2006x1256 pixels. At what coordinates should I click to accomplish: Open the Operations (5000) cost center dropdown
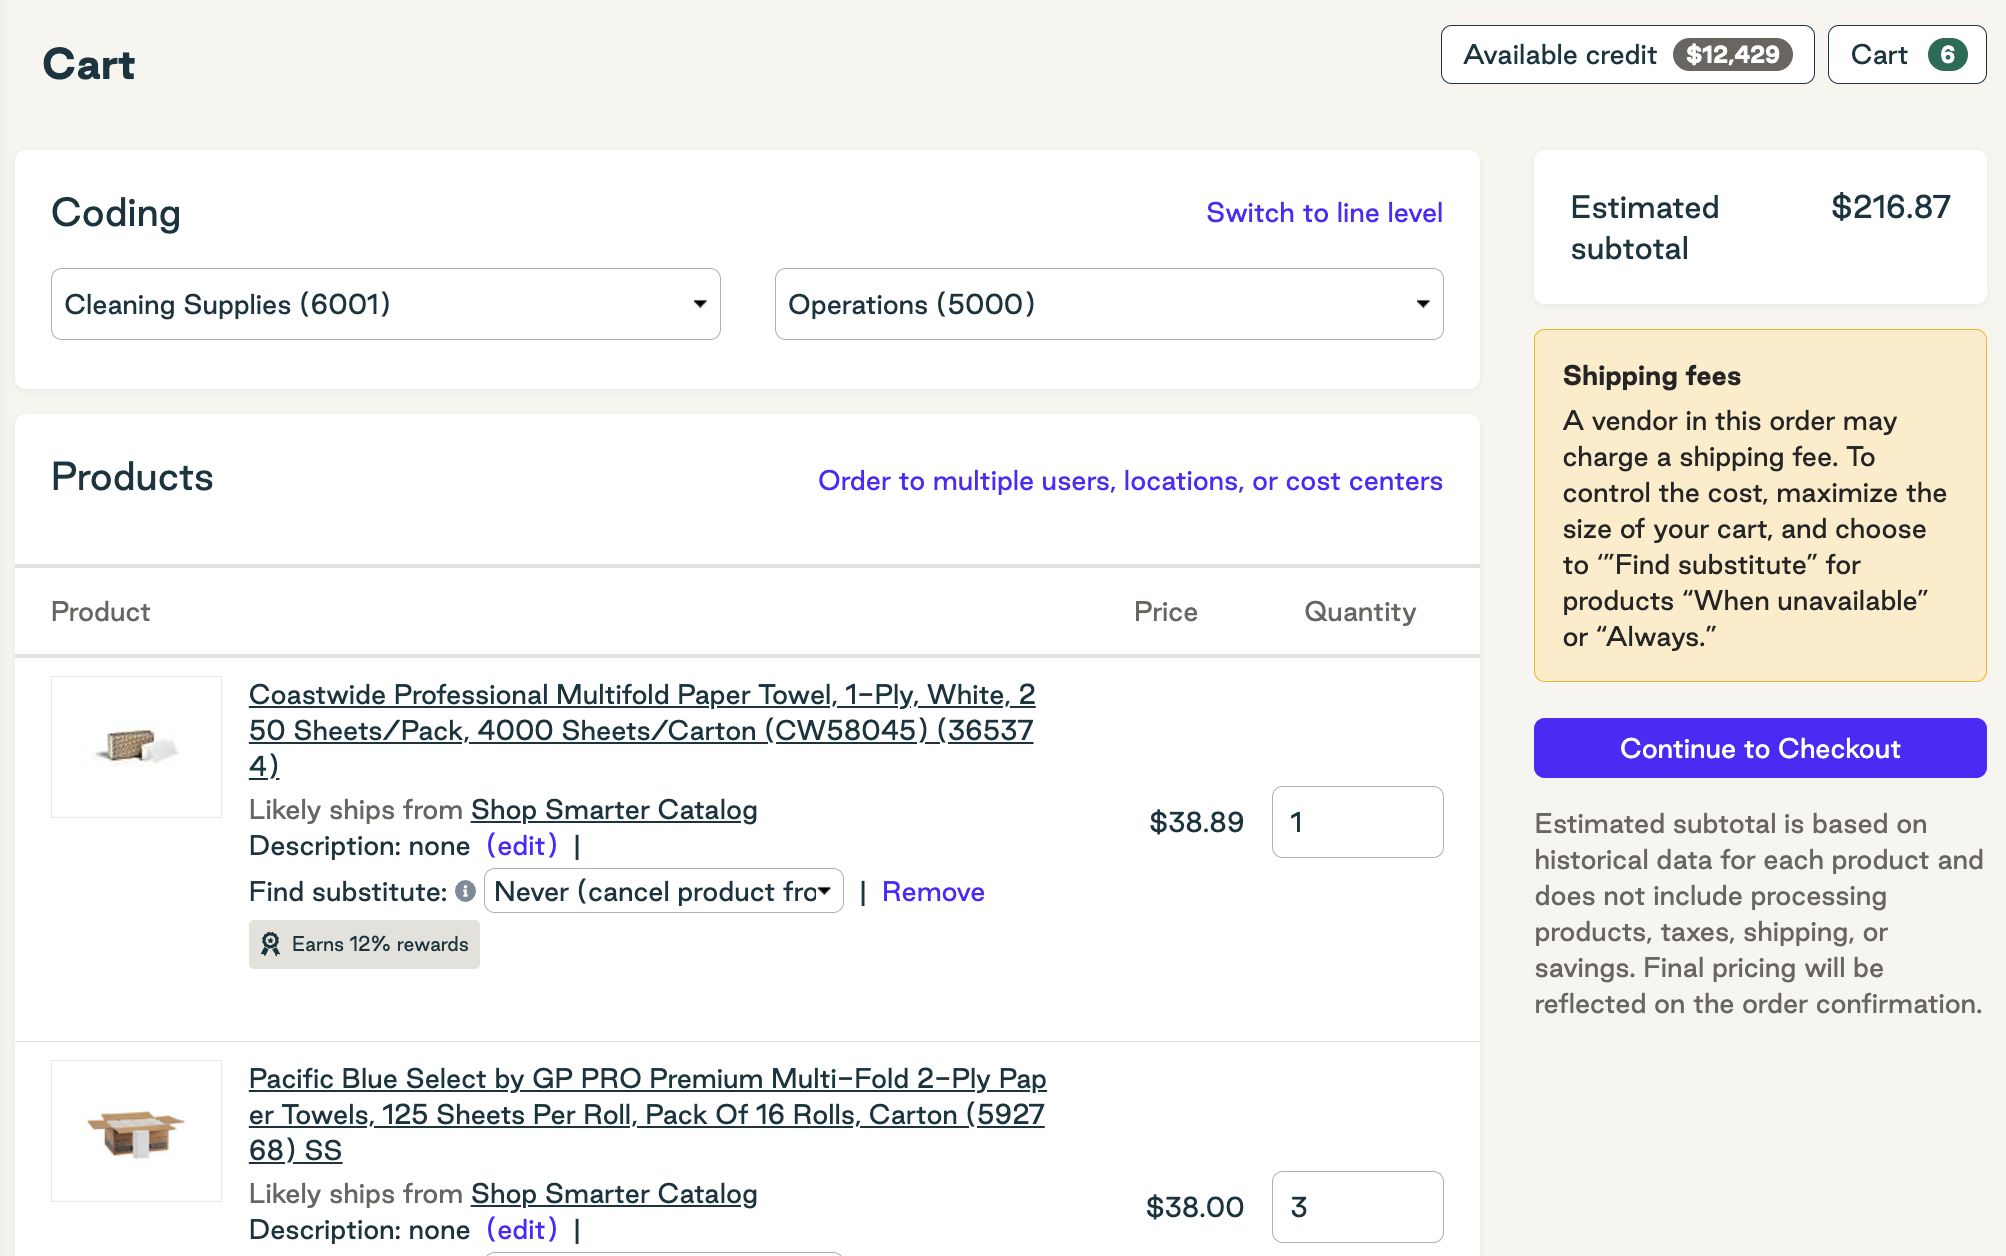pyautogui.click(x=1107, y=304)
